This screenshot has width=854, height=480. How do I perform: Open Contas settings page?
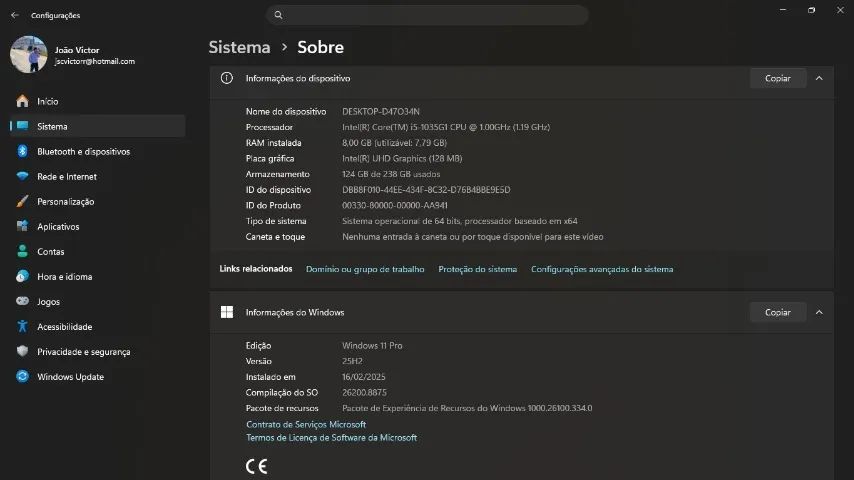point(97,252)
